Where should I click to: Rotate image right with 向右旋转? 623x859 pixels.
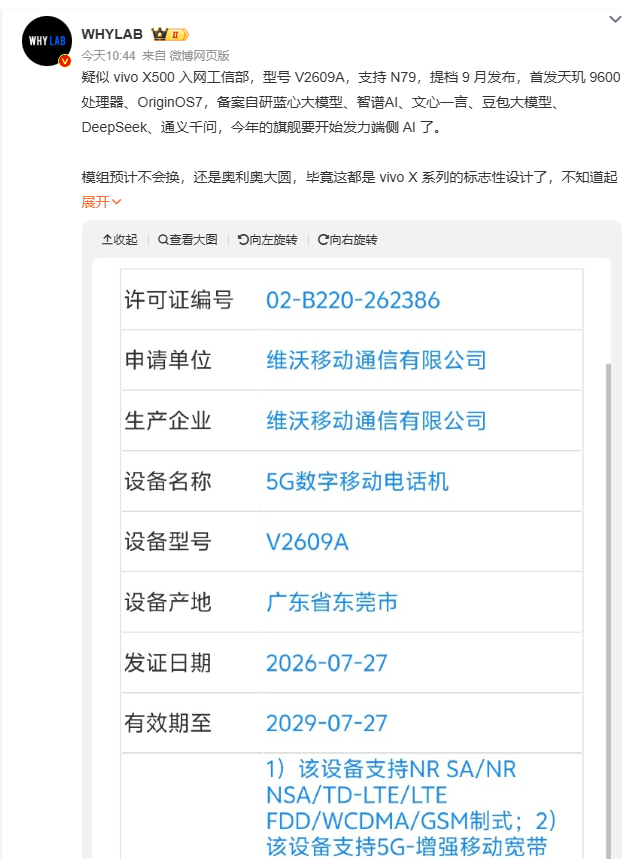coord(347,239)
